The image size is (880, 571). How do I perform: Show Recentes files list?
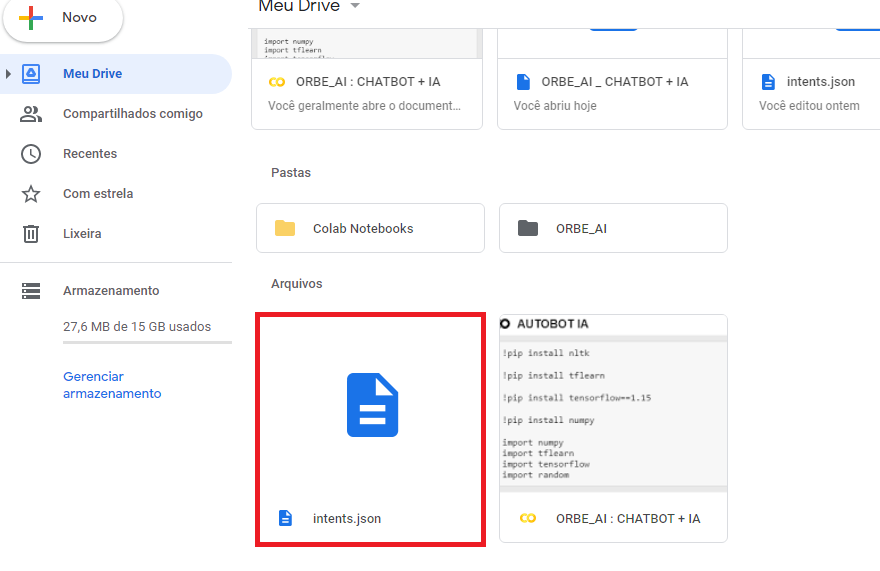pyautogui.click(x=90, y=154)
